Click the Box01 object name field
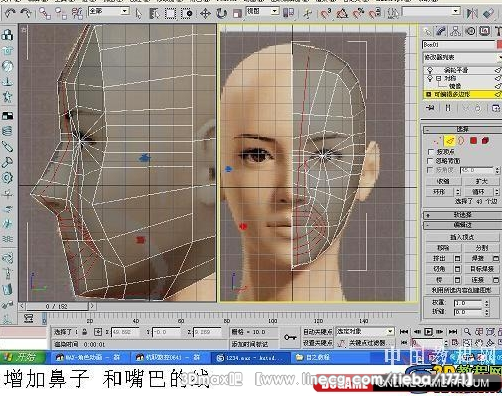The width and height of the screenshot is (502, 396). tap(459, 44)
